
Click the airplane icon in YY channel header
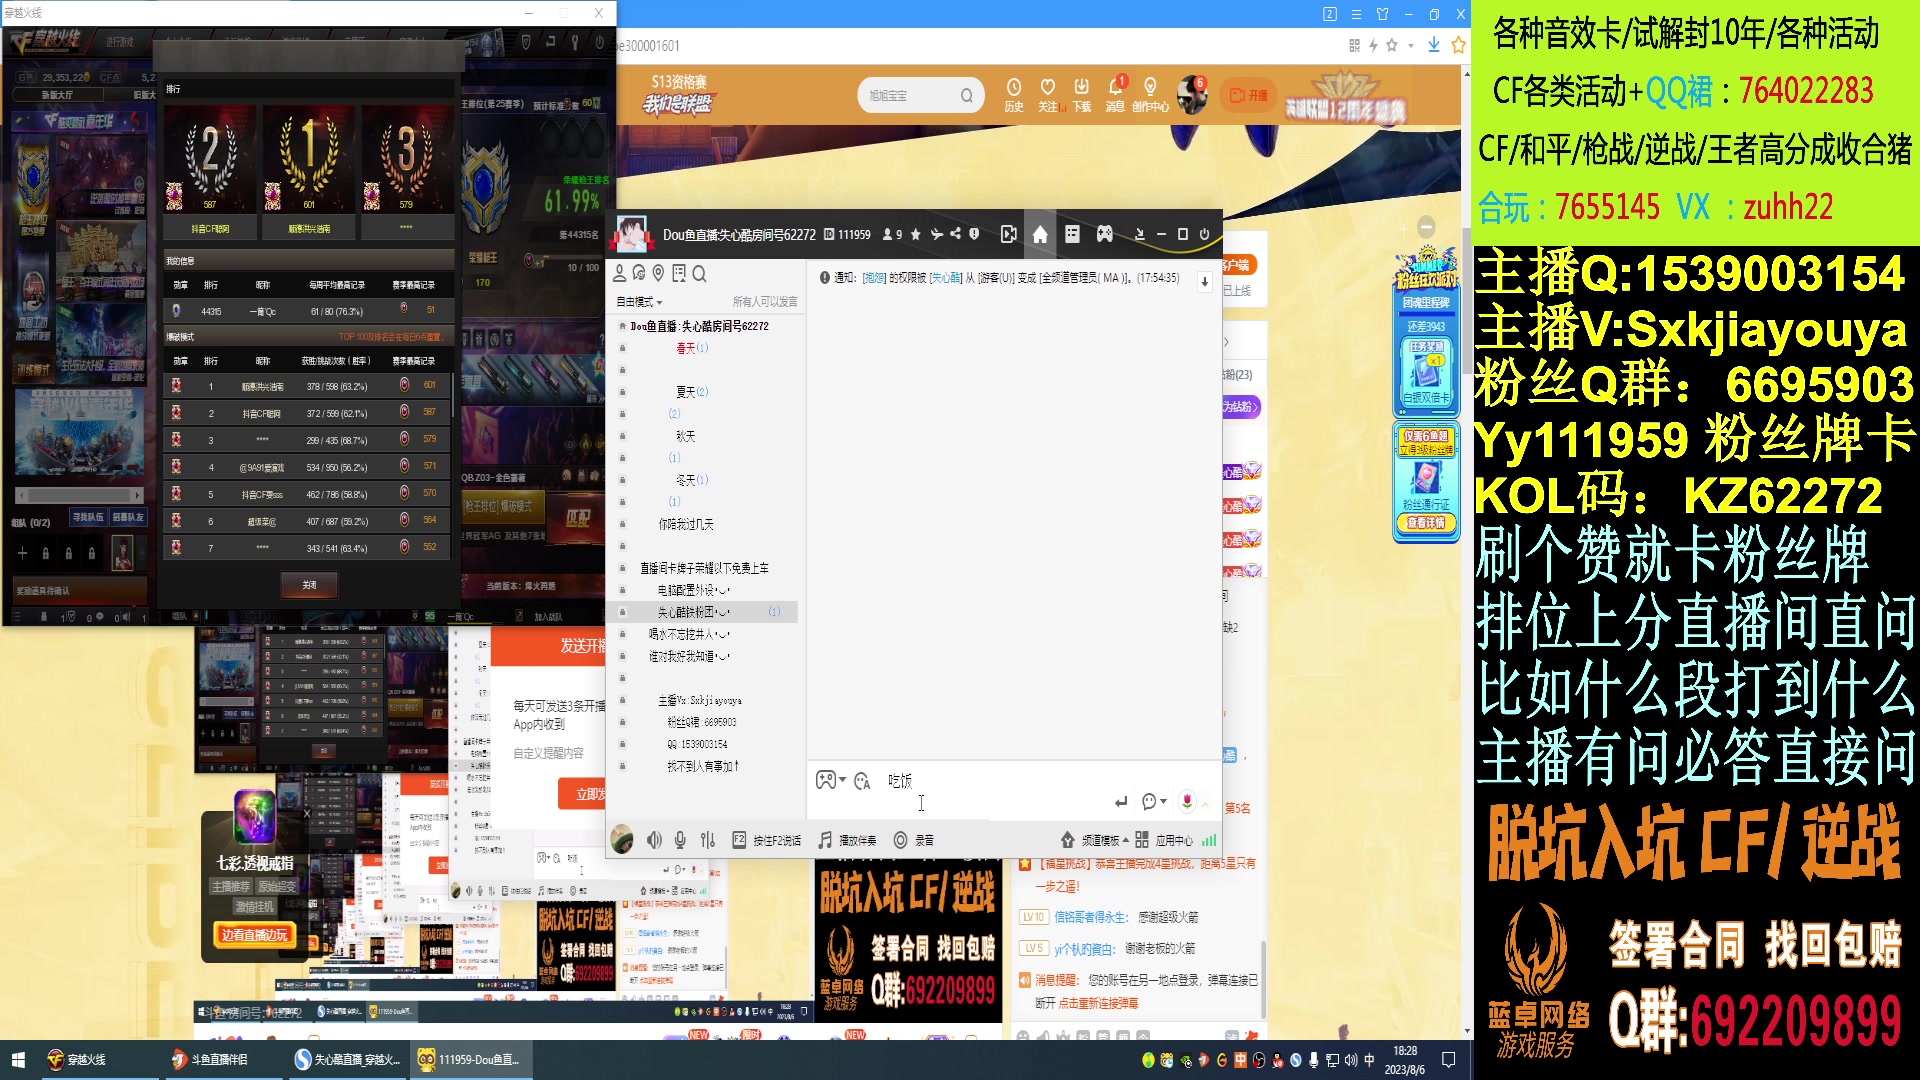936,234
